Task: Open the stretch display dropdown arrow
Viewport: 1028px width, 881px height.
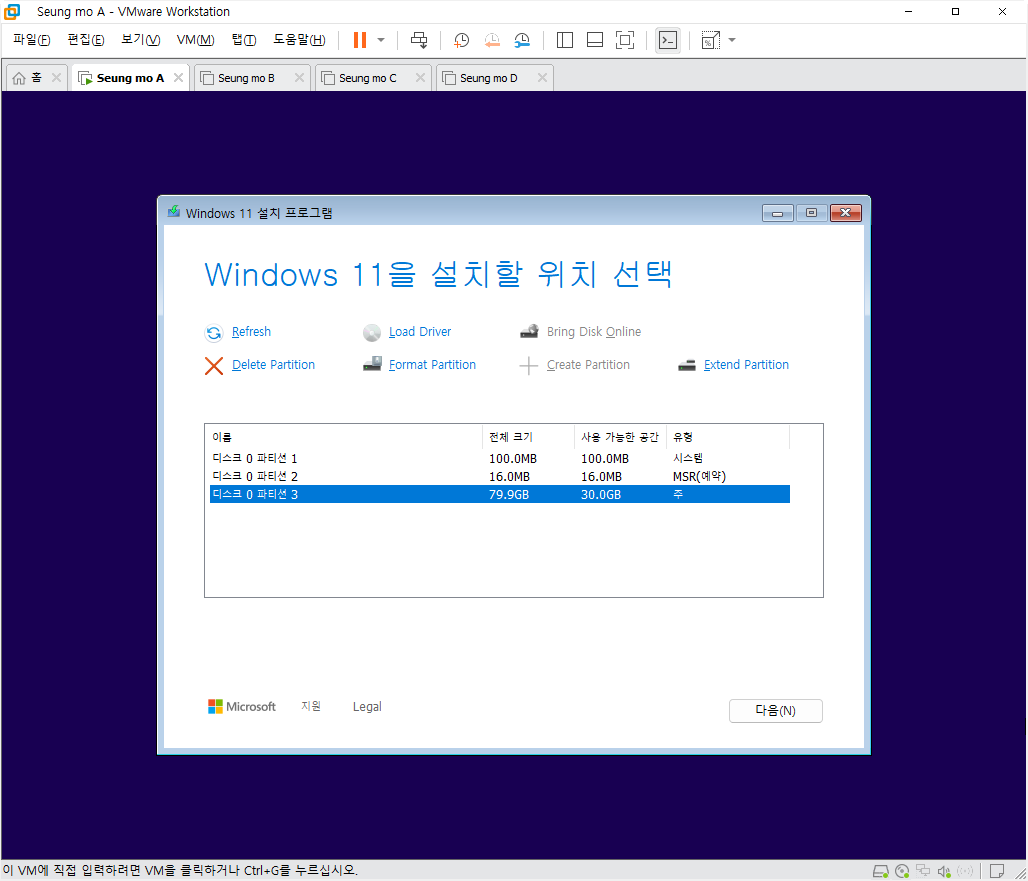Action: click(732, 40)
